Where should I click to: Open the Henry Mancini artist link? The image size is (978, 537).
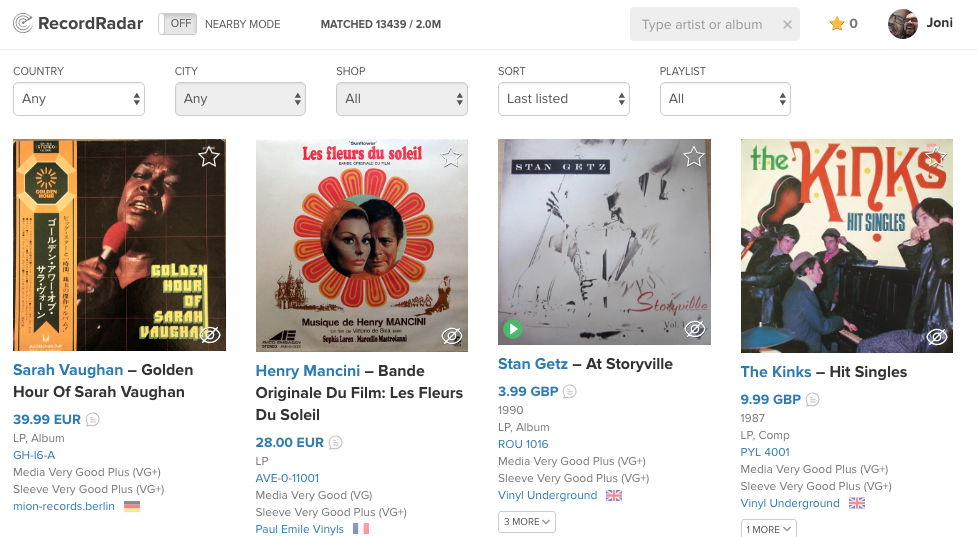coord(308,371)
